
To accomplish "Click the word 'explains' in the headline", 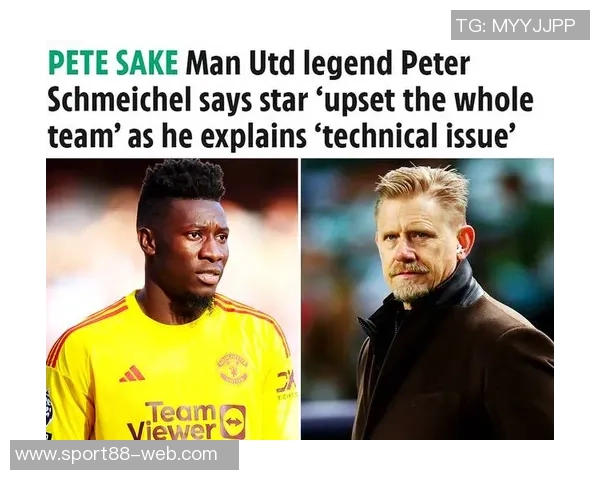I will [253, 139].
